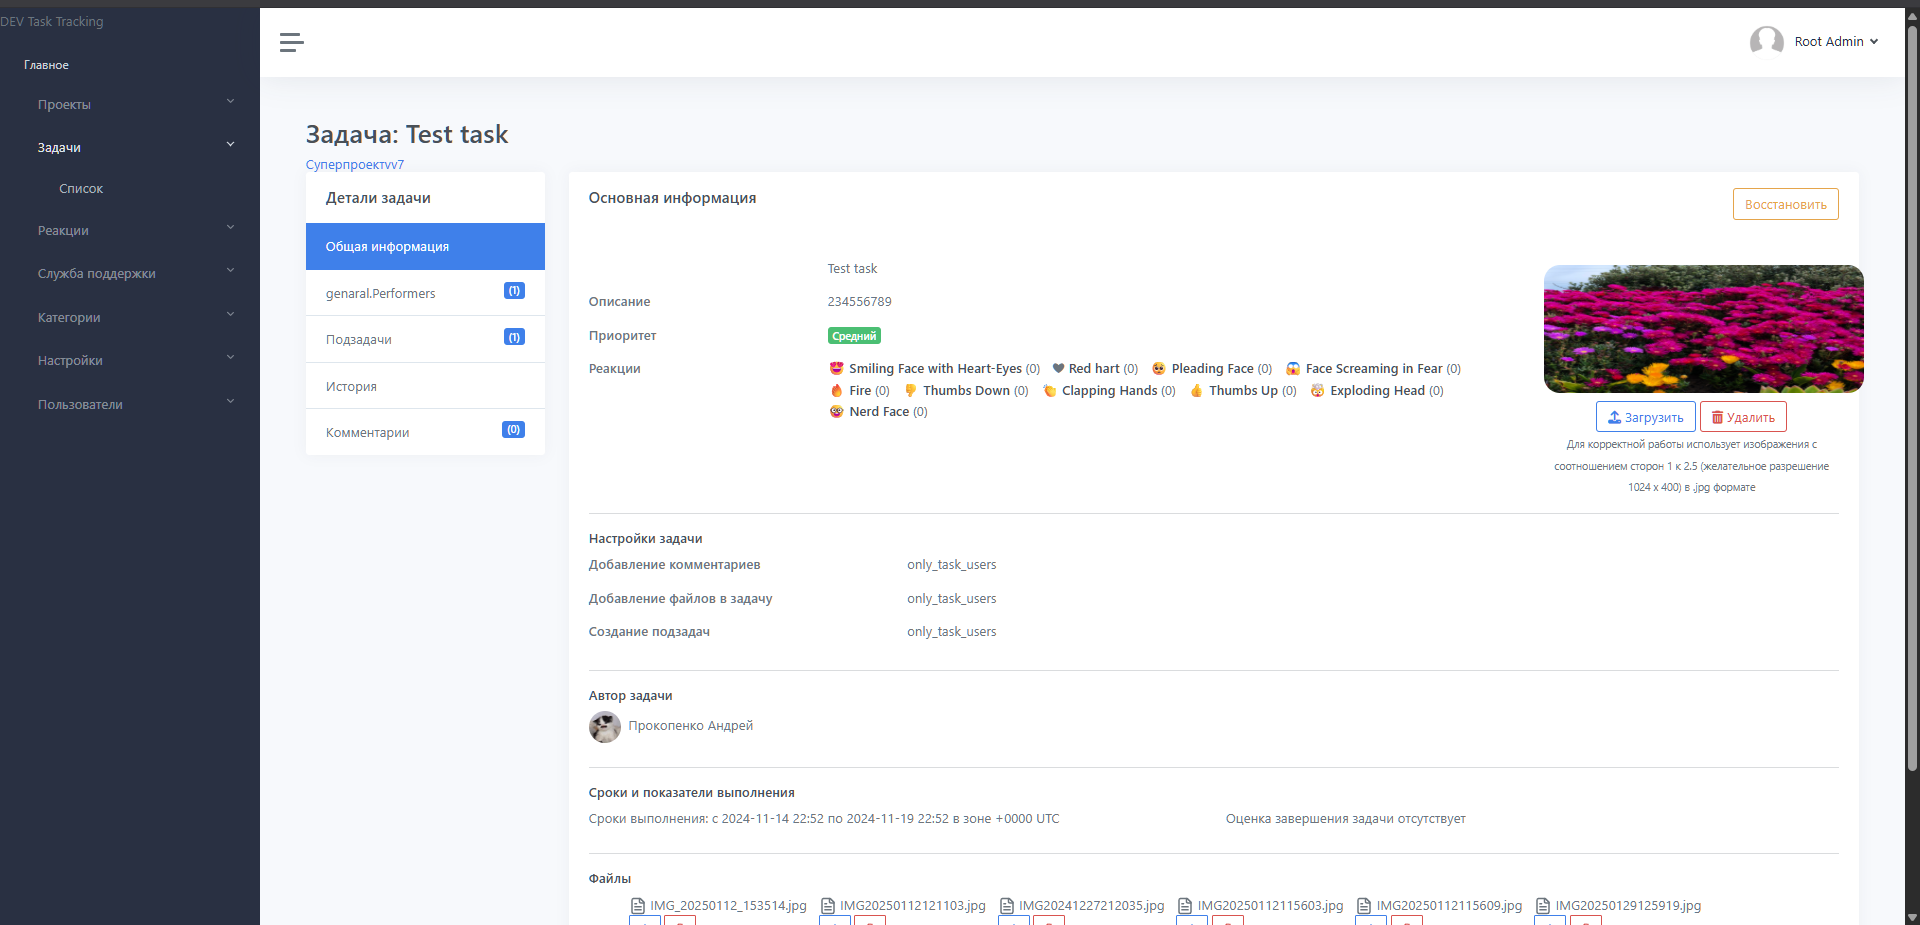
Task: Click the Восстановить button
Action: pos(1785,204)
